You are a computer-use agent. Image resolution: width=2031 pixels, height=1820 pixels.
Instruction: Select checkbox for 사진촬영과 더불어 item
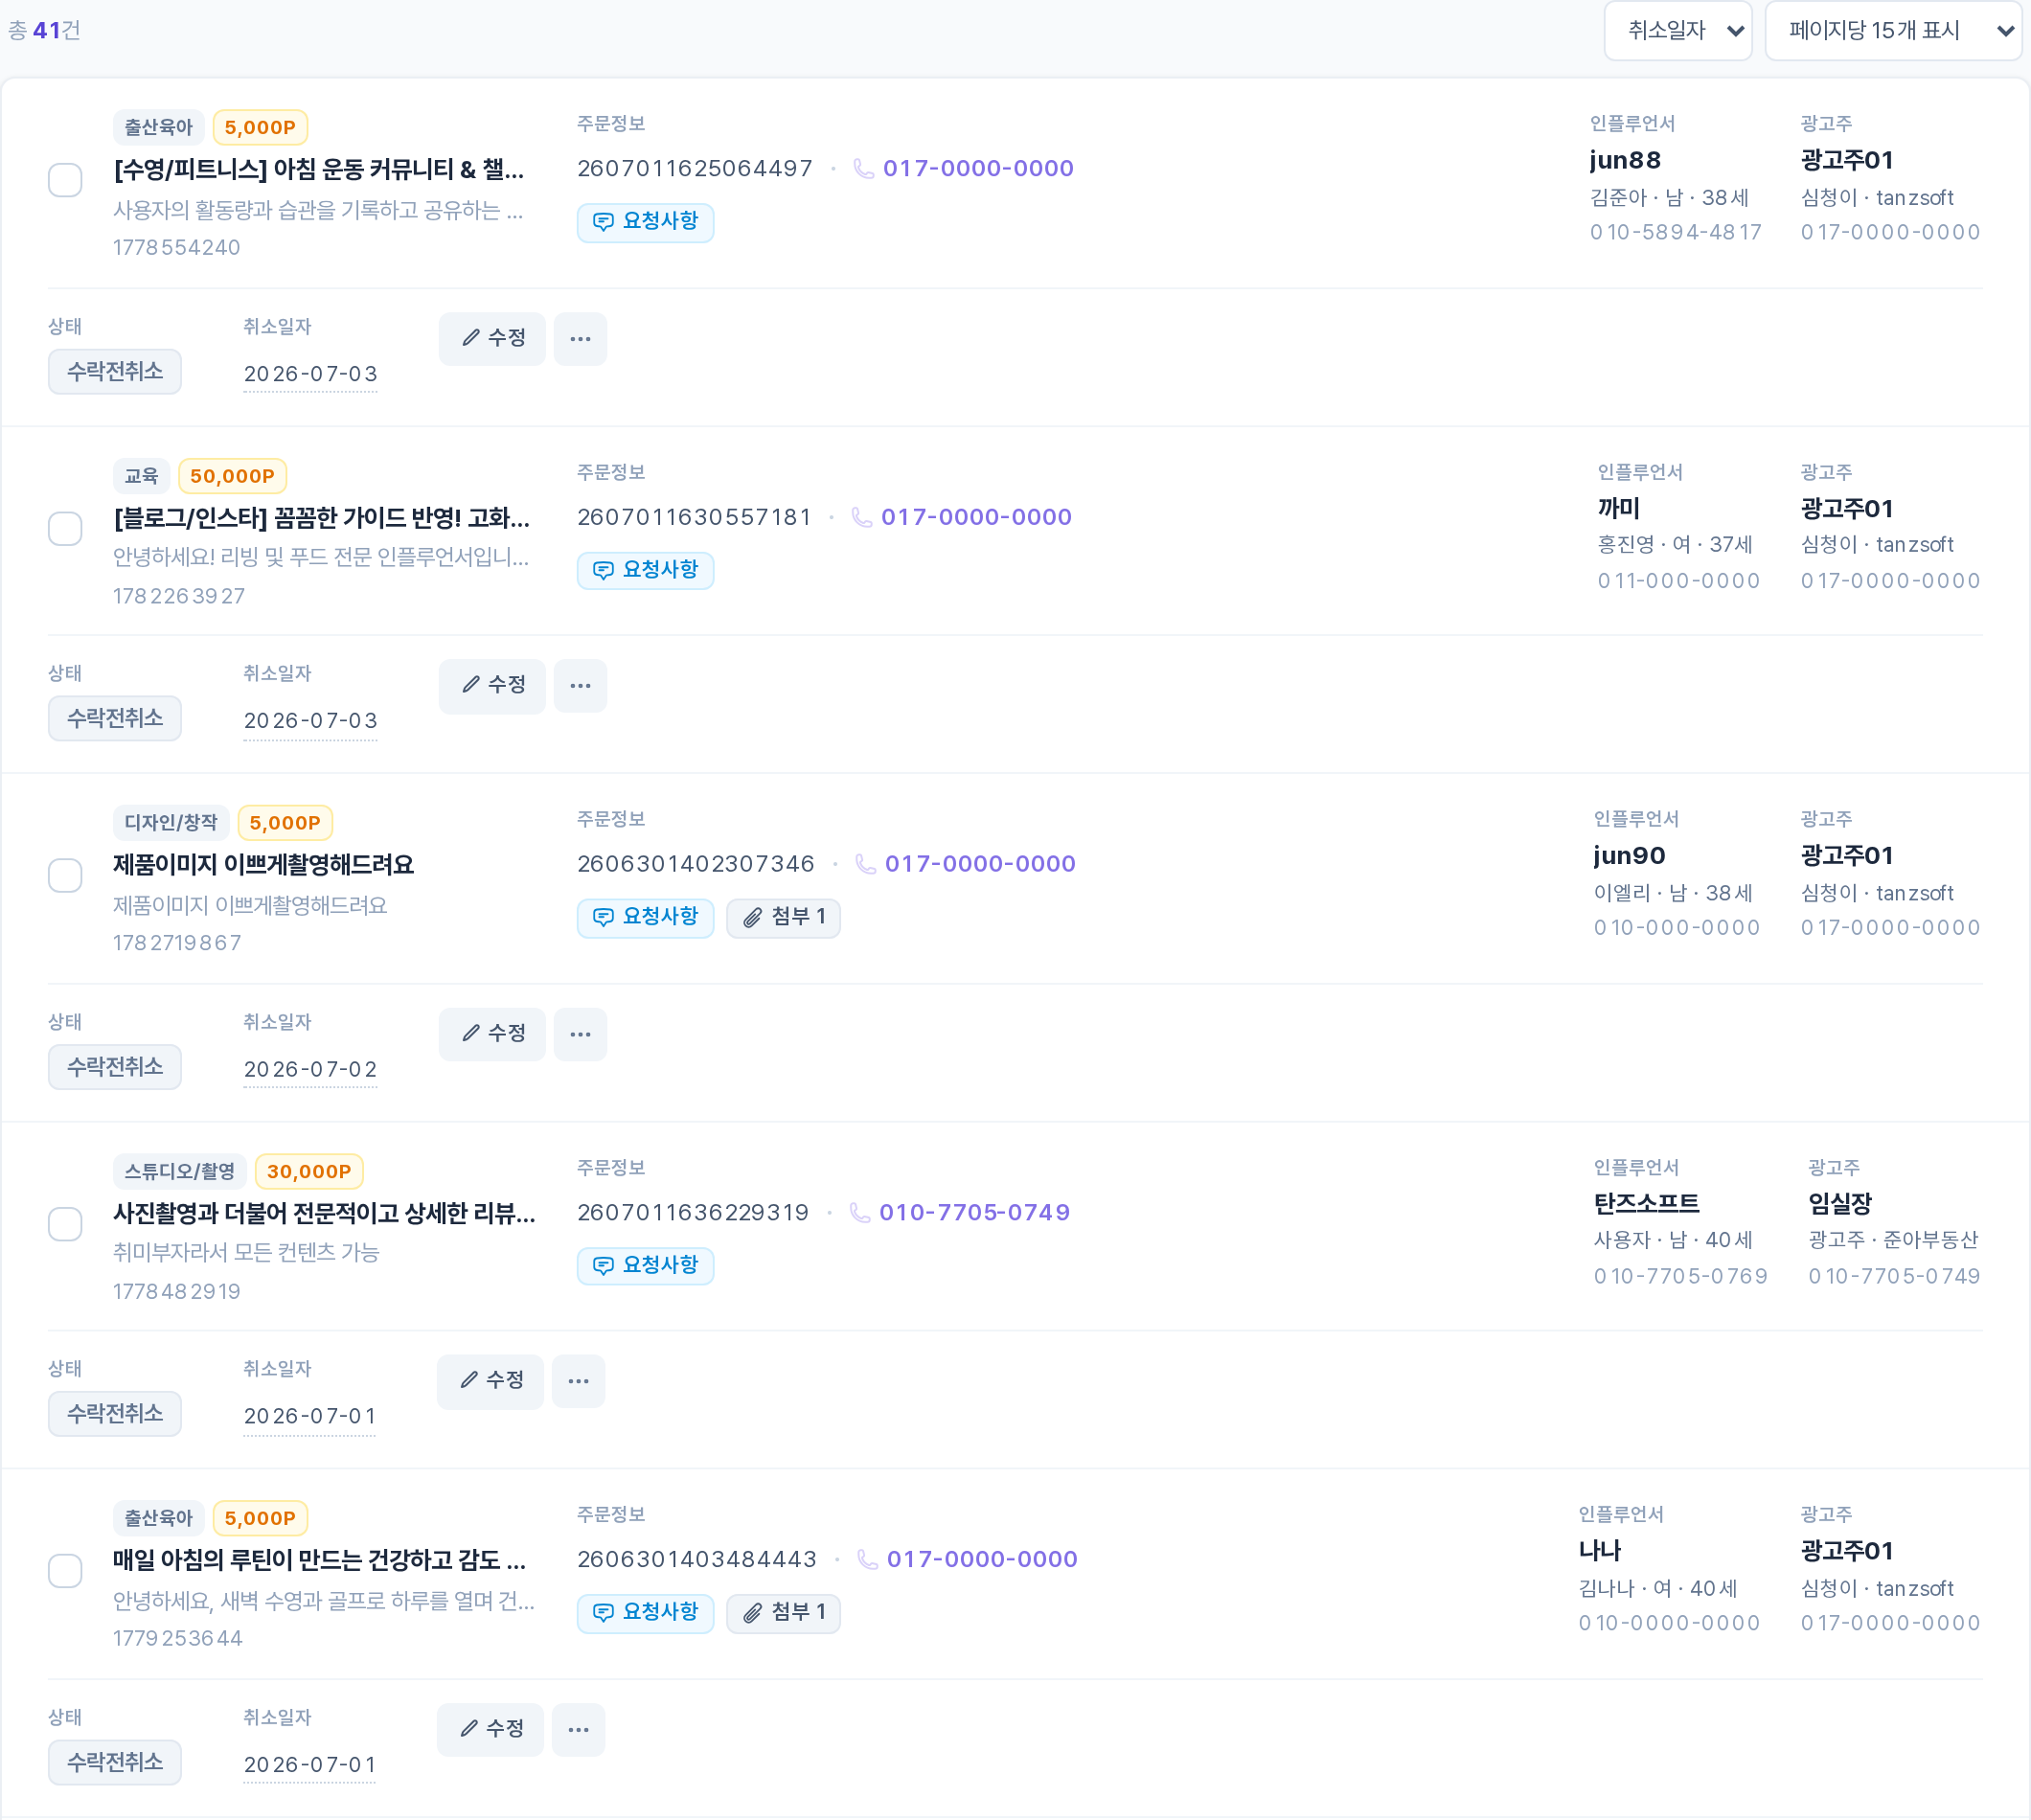click(65, 1224)
